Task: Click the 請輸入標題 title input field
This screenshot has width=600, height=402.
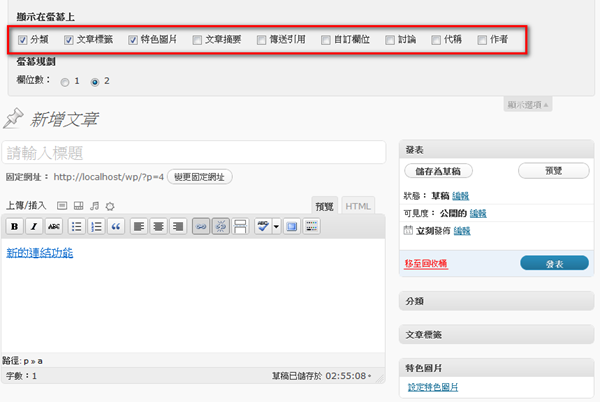Action: tap(194, 153)
